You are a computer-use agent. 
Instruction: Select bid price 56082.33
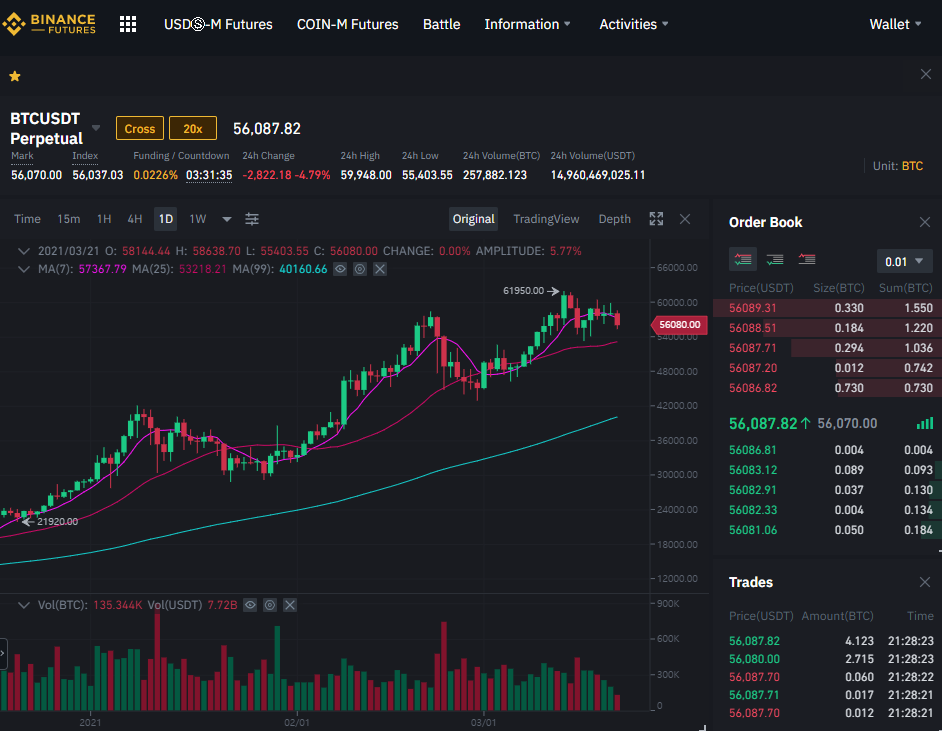coord(752,510)
